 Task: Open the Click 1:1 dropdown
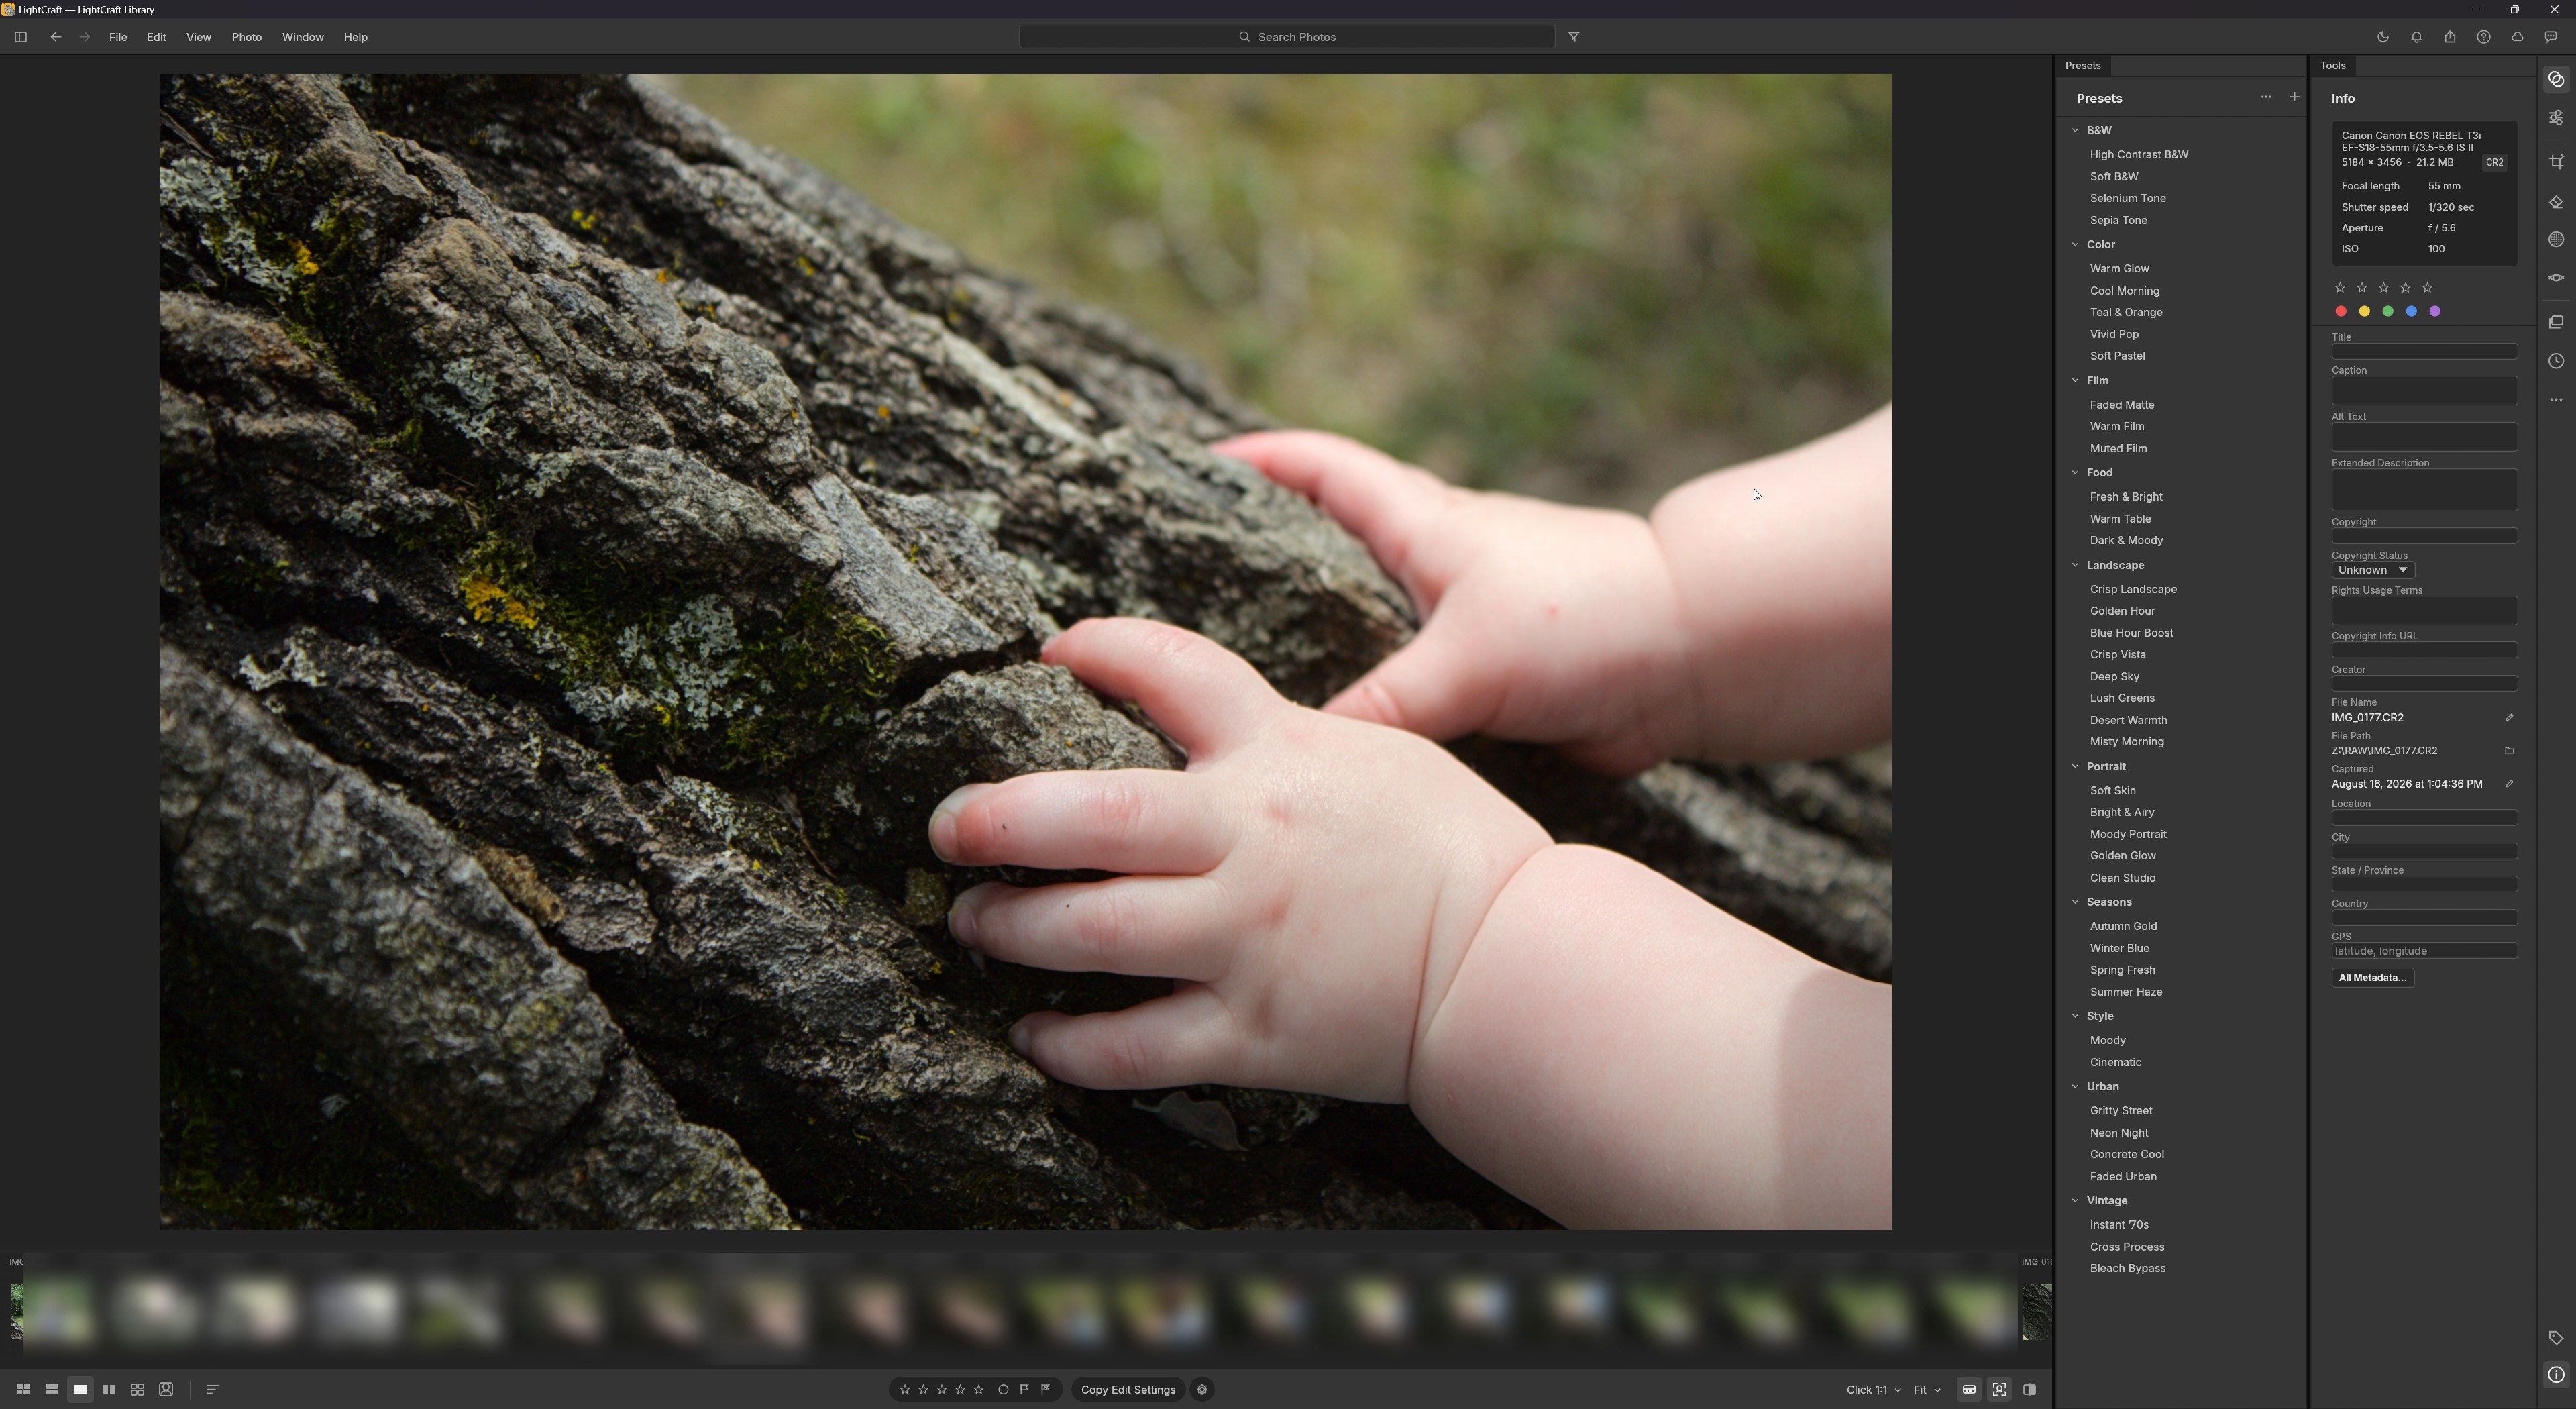[1873, 1389]
